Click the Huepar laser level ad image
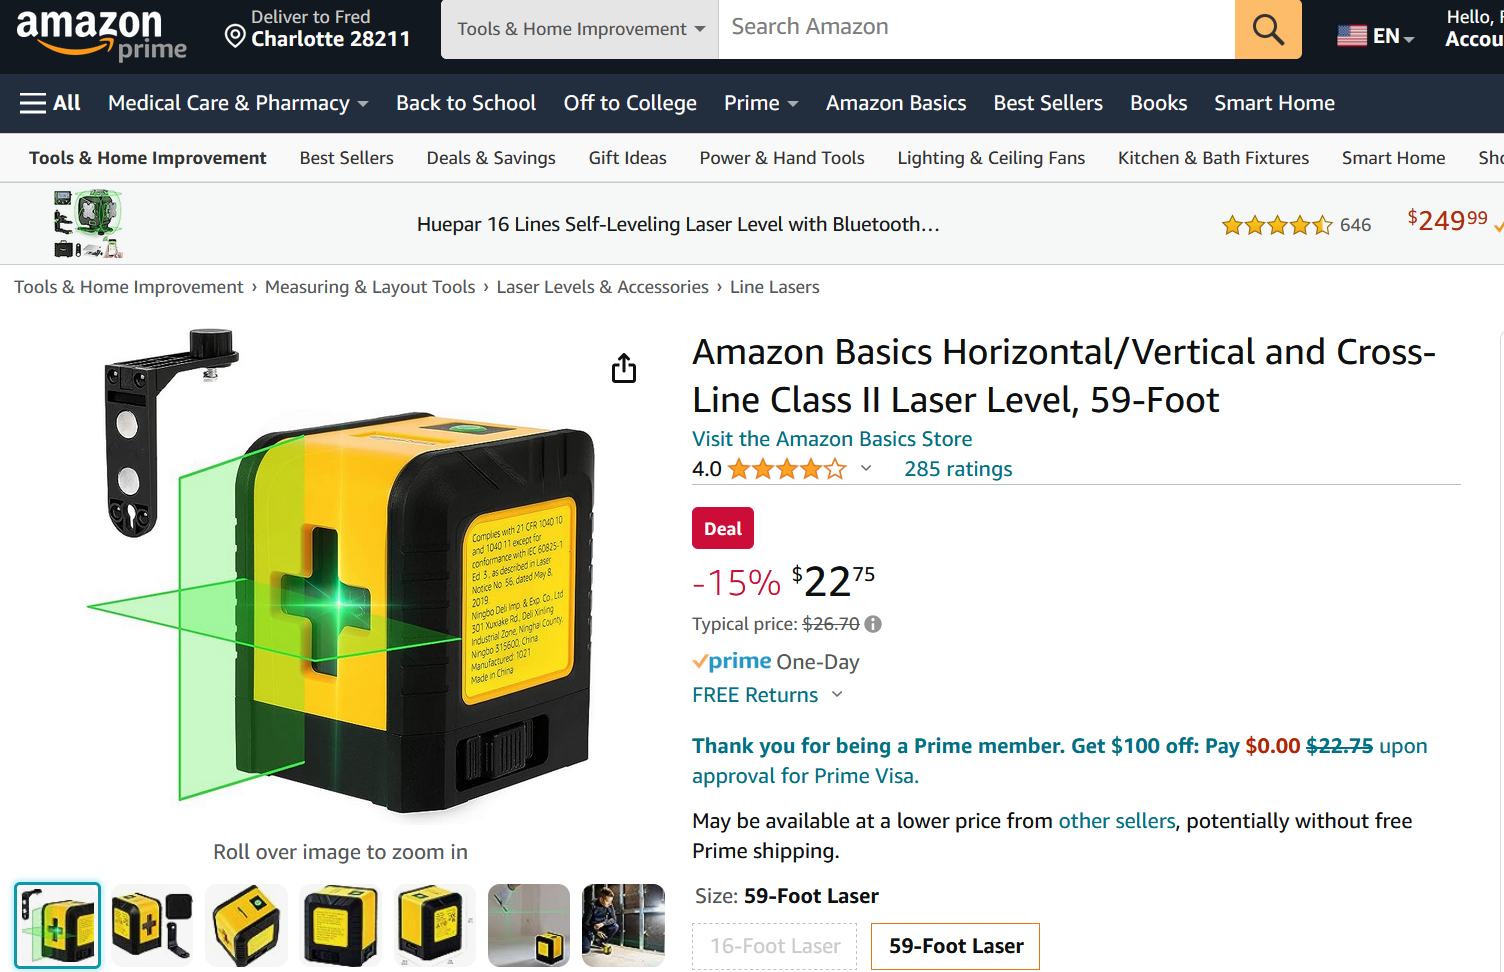Image resolution: width=1504 pixels, height=972 pixels. tap(88, 224)
